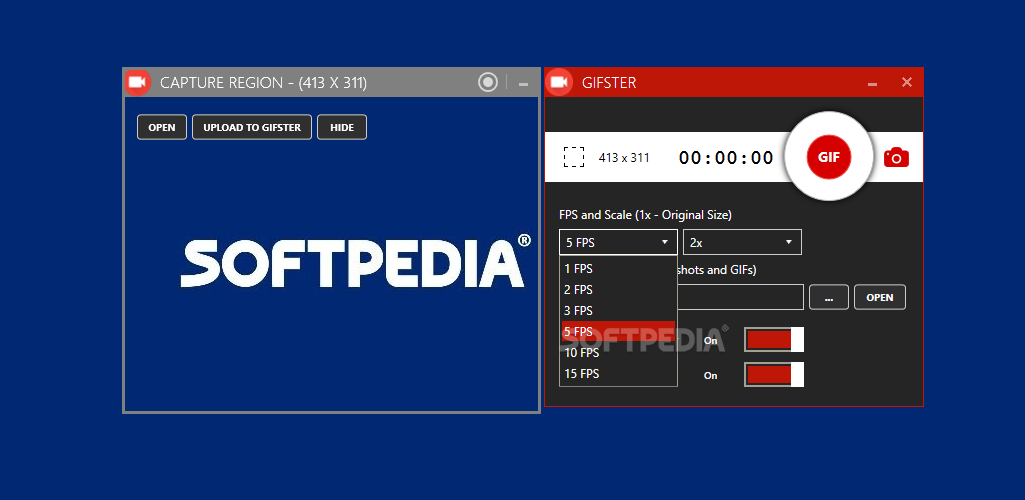
Task: Click the camcorder logo in Gifster title bar
Action: point(558,82)
